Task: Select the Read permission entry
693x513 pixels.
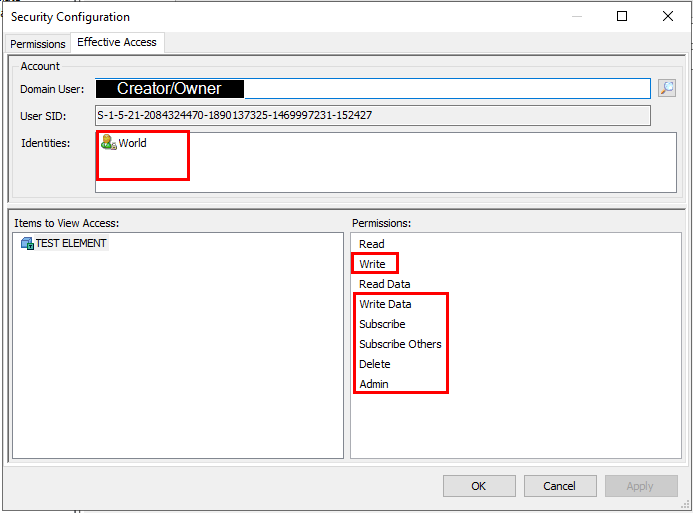Action: pos(372,244)
